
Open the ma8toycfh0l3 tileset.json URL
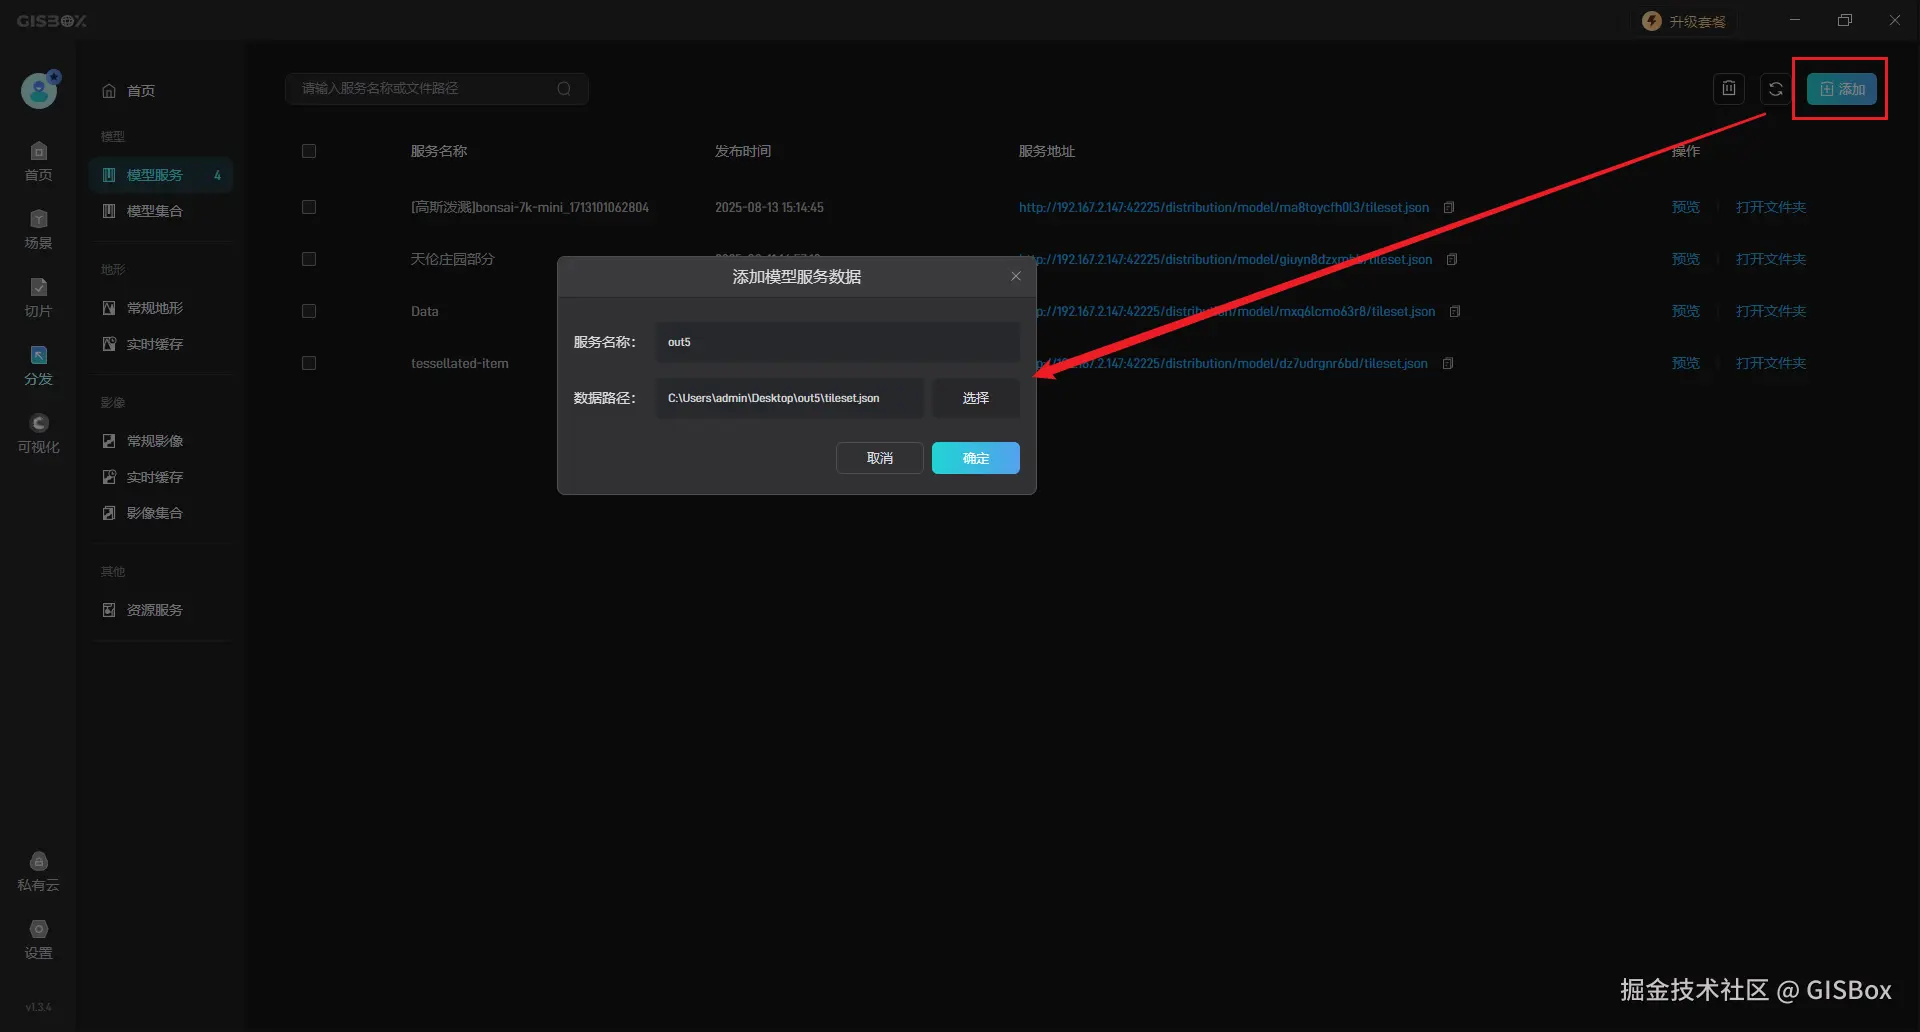pos(1224,208)
